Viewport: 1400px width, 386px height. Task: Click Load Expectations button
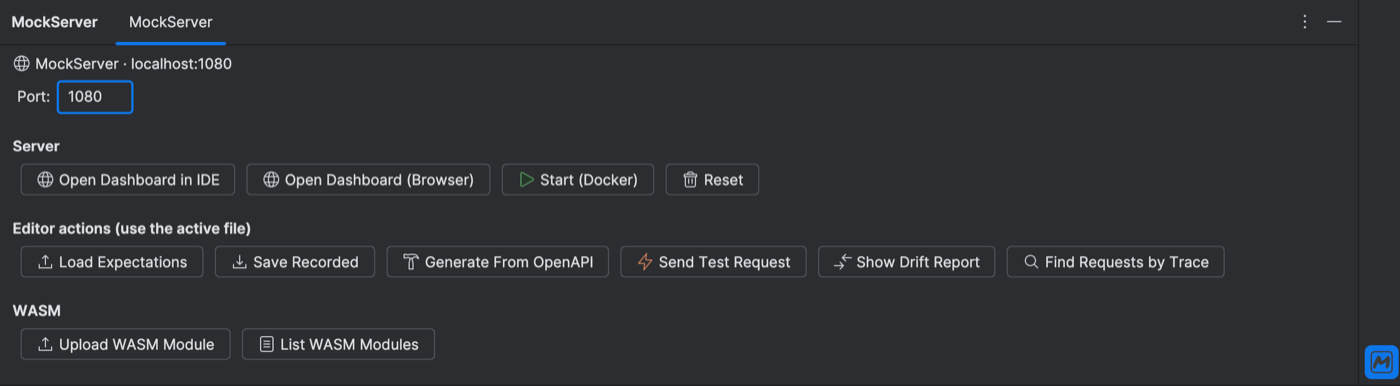pyautogui.click(x=112, y=262)
